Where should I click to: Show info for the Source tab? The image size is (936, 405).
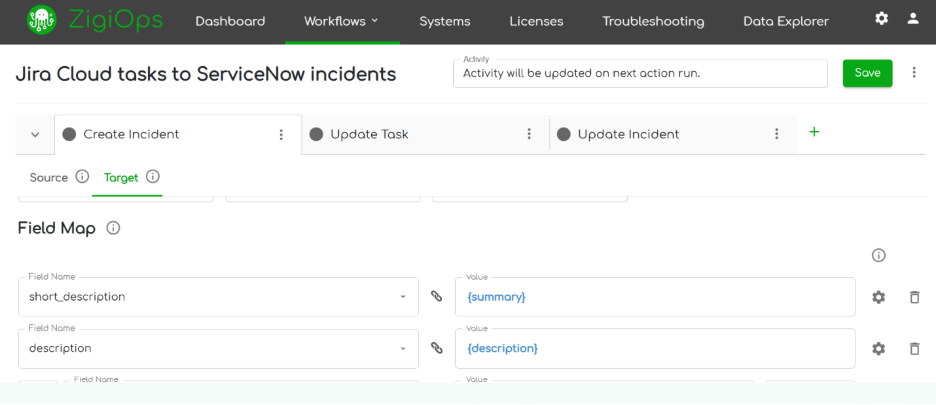82,177
